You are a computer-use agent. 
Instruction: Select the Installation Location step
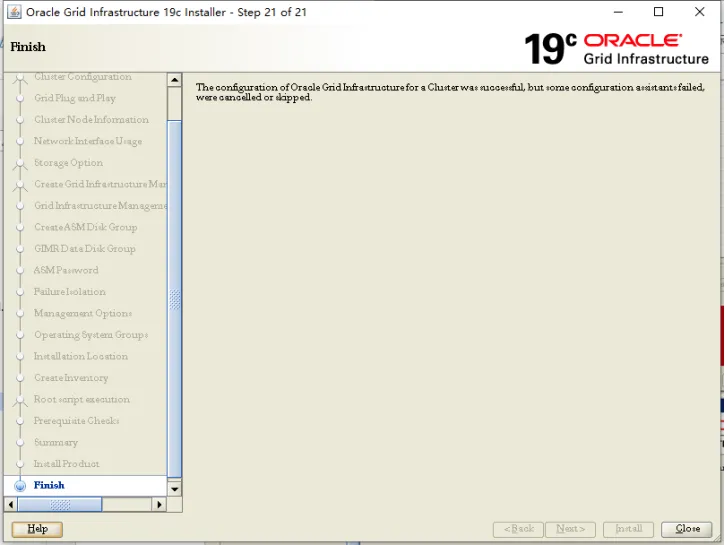(x=81, y=356)
